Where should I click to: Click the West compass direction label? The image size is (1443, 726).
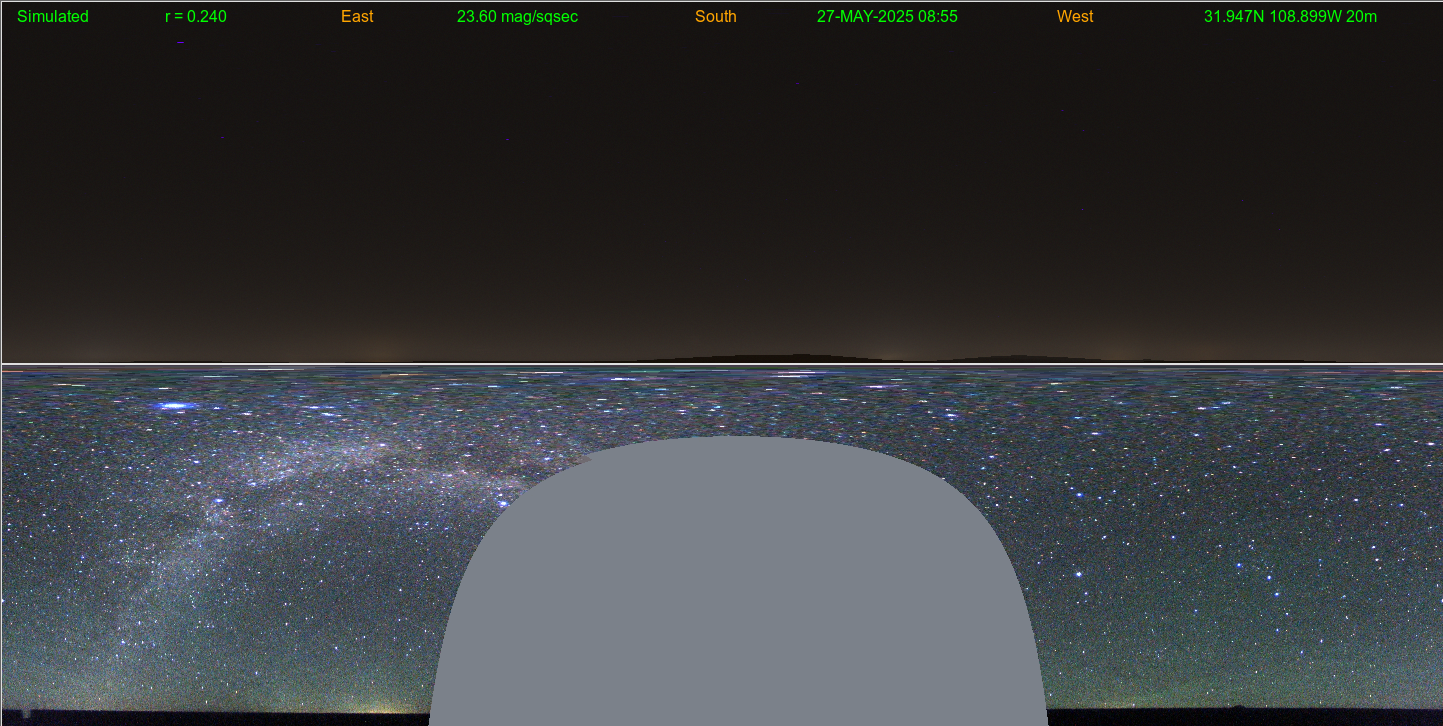pyautogui.click(x=1075, y=17)
